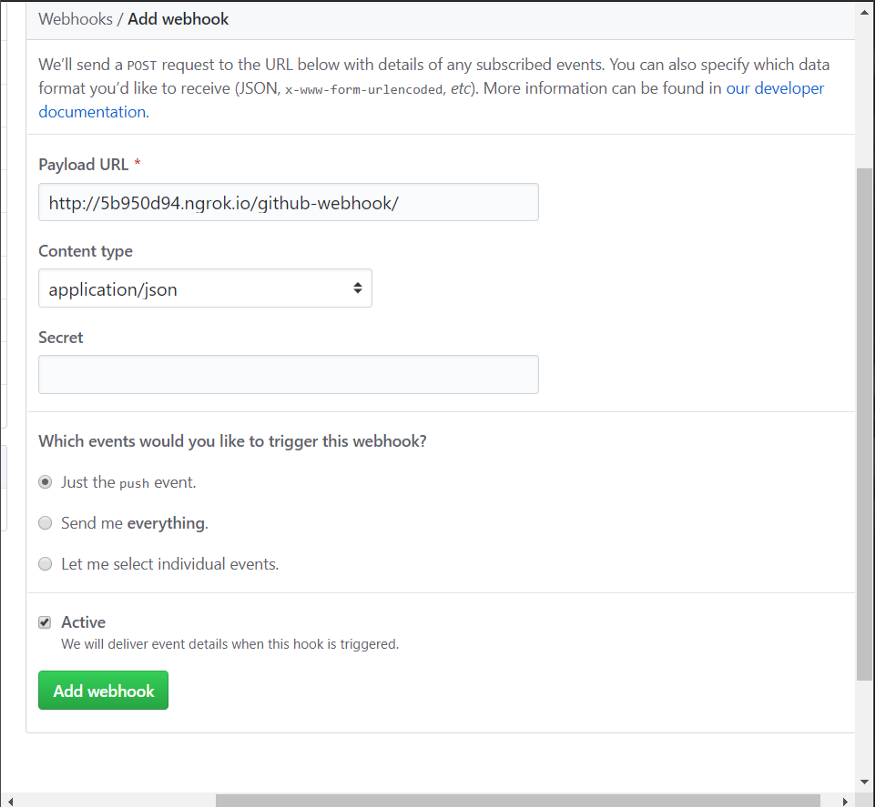
Task: Select "Let me select individual events"
Action: coord(45,564)
